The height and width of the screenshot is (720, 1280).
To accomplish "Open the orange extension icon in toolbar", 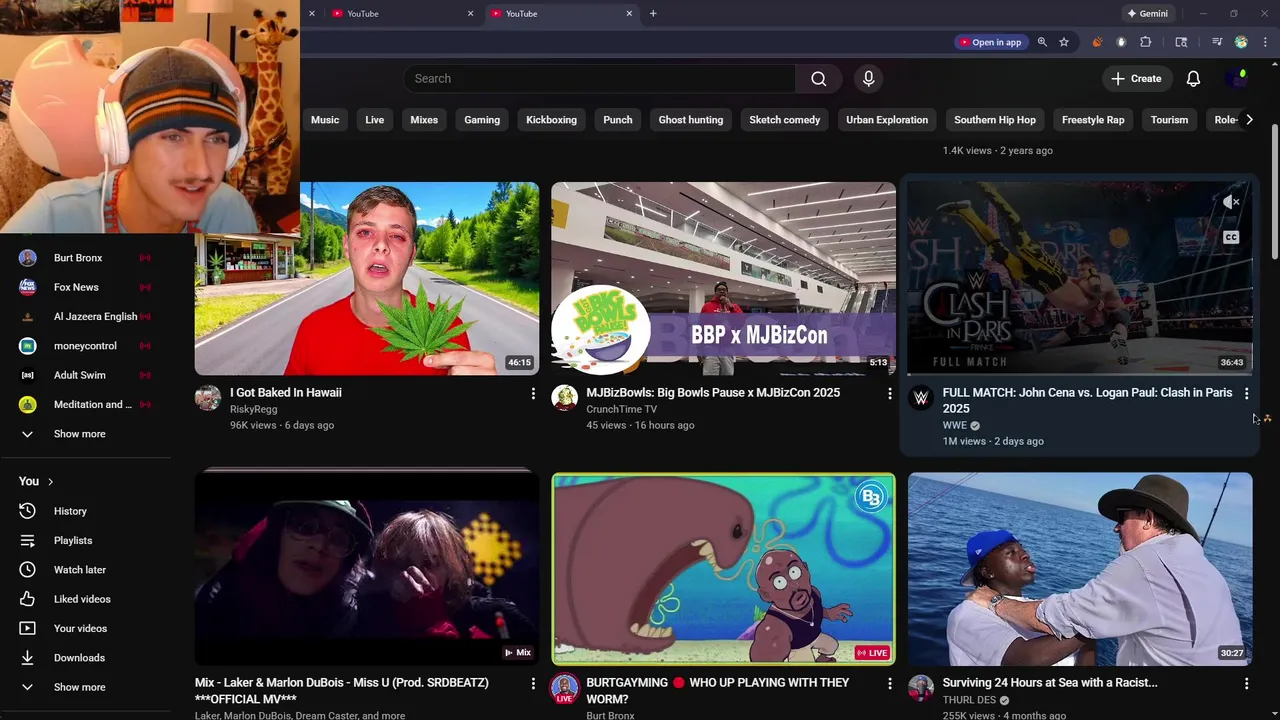I will 1097,42.
